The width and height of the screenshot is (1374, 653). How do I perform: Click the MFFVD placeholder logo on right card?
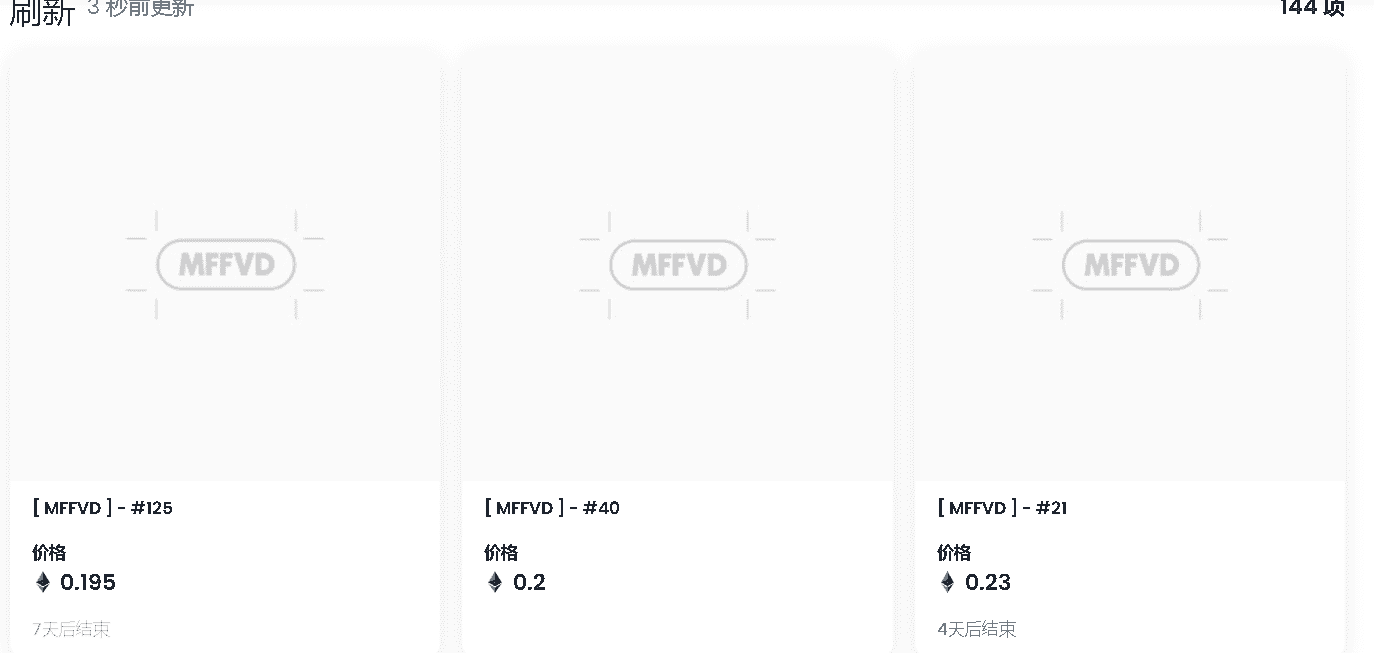(1130, 264)
